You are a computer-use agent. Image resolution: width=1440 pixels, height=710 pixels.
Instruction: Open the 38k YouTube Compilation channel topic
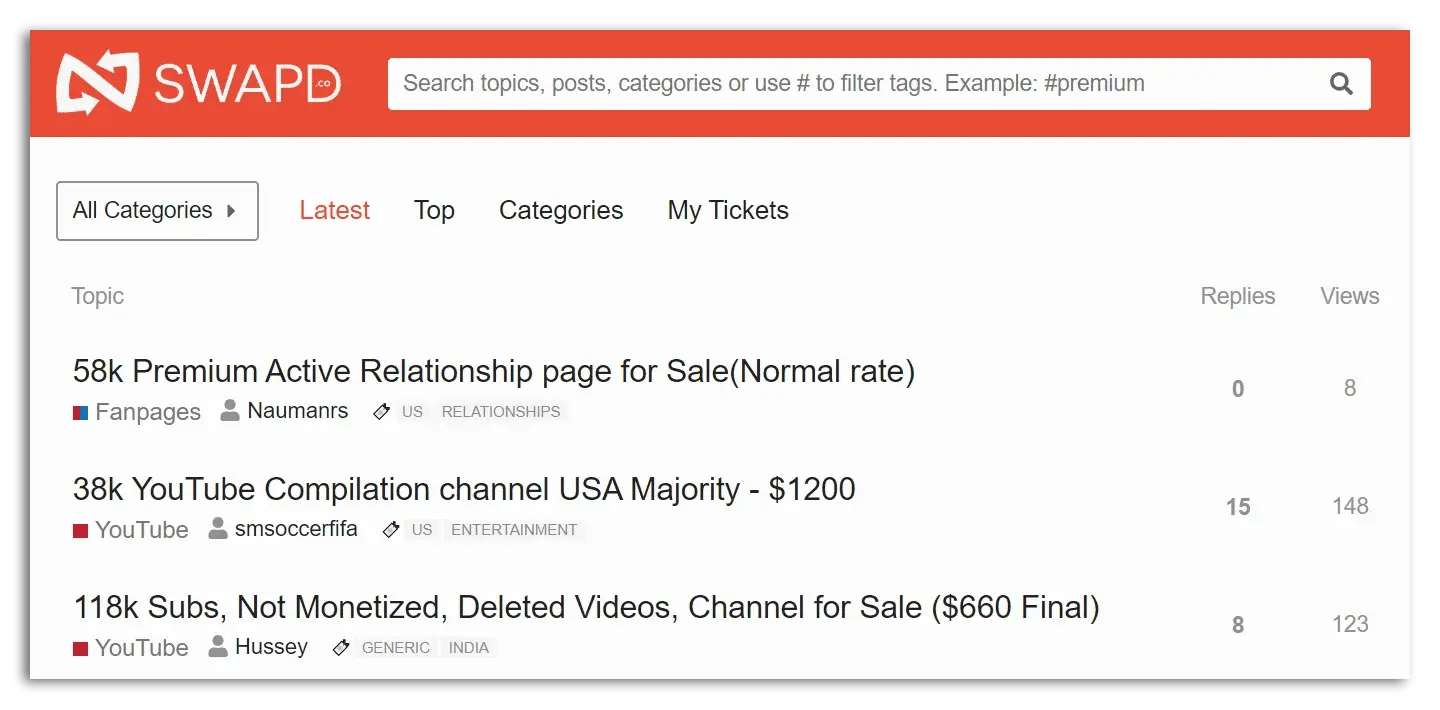464,490
